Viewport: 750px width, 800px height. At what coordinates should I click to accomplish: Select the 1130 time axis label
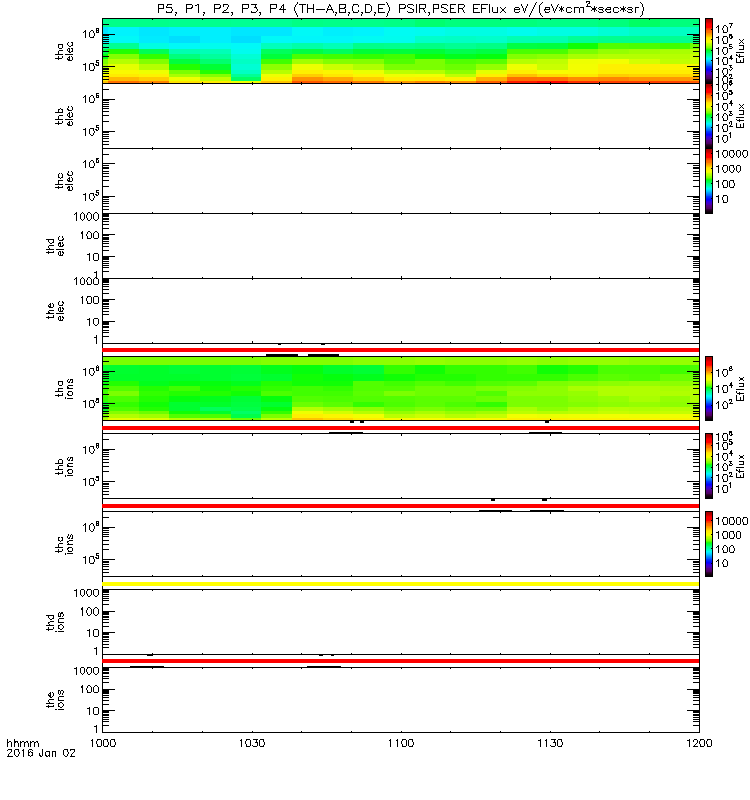(550, 743)
